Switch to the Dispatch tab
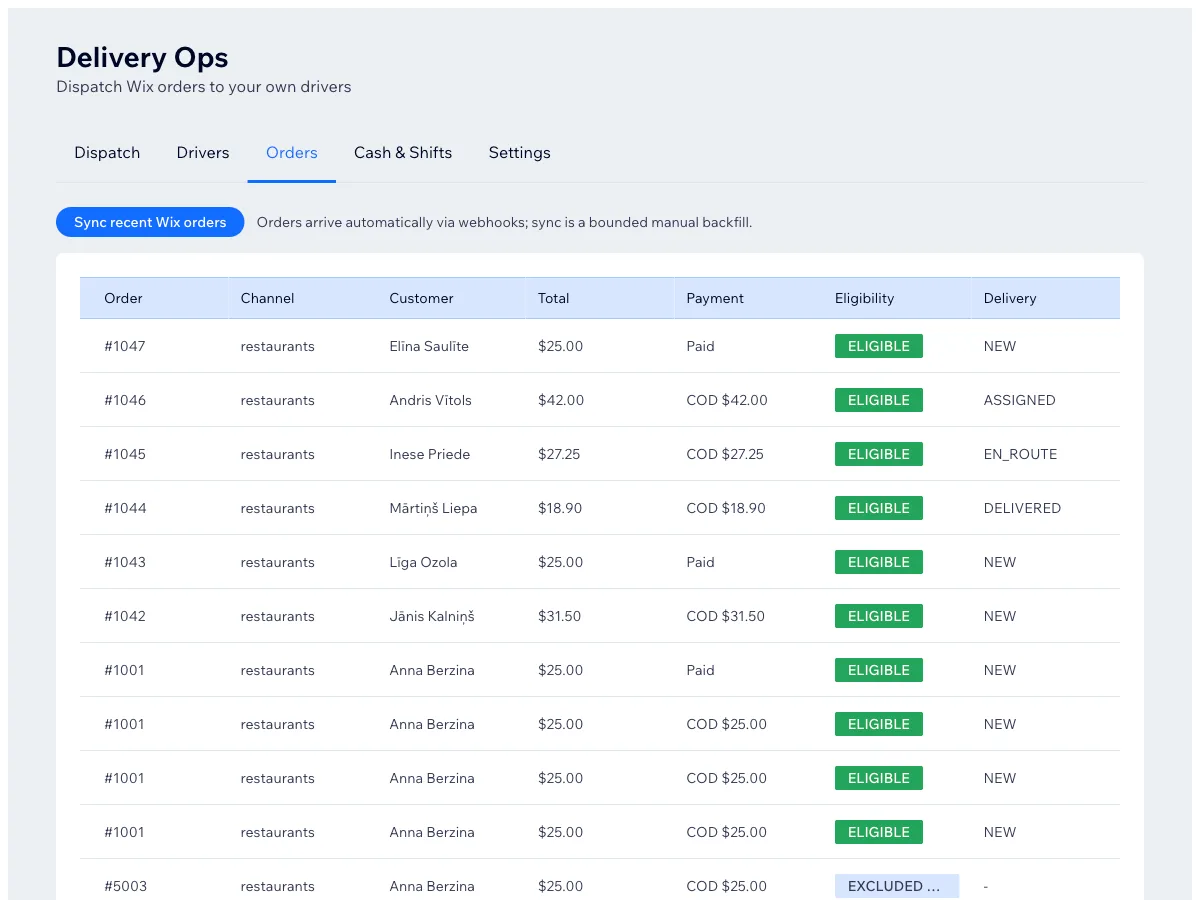The width and height of the screenshot is (1200, 900). tap(107, 153)
